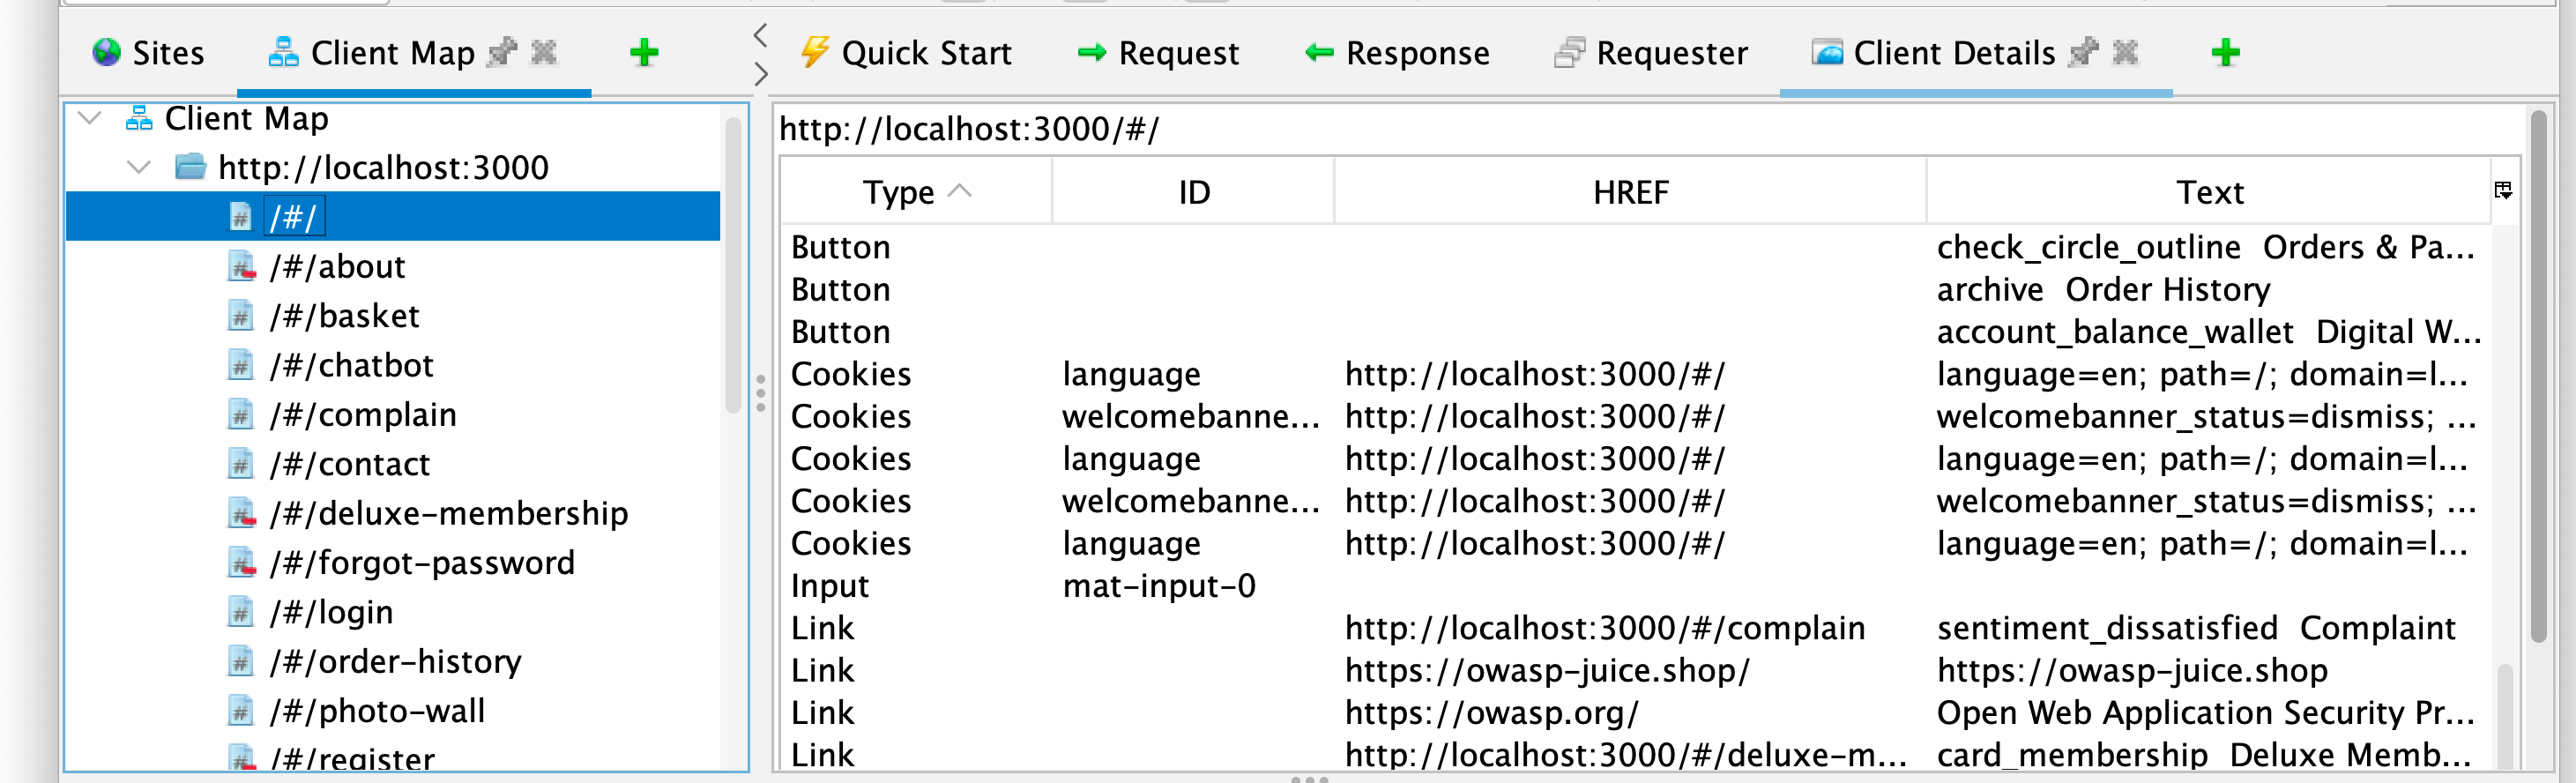This screenshot has height=783, width=2576.
Task: Switch to the Sites tab
Action: click(x=149, y=53)
